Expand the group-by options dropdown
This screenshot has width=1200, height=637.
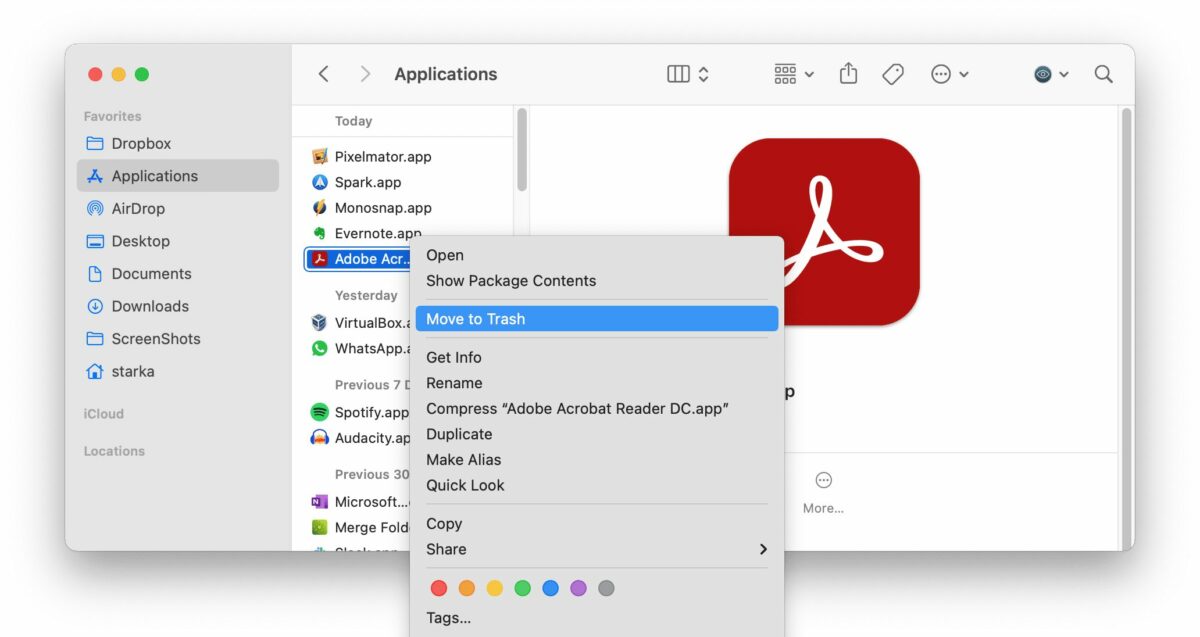[x=794, y=74]
